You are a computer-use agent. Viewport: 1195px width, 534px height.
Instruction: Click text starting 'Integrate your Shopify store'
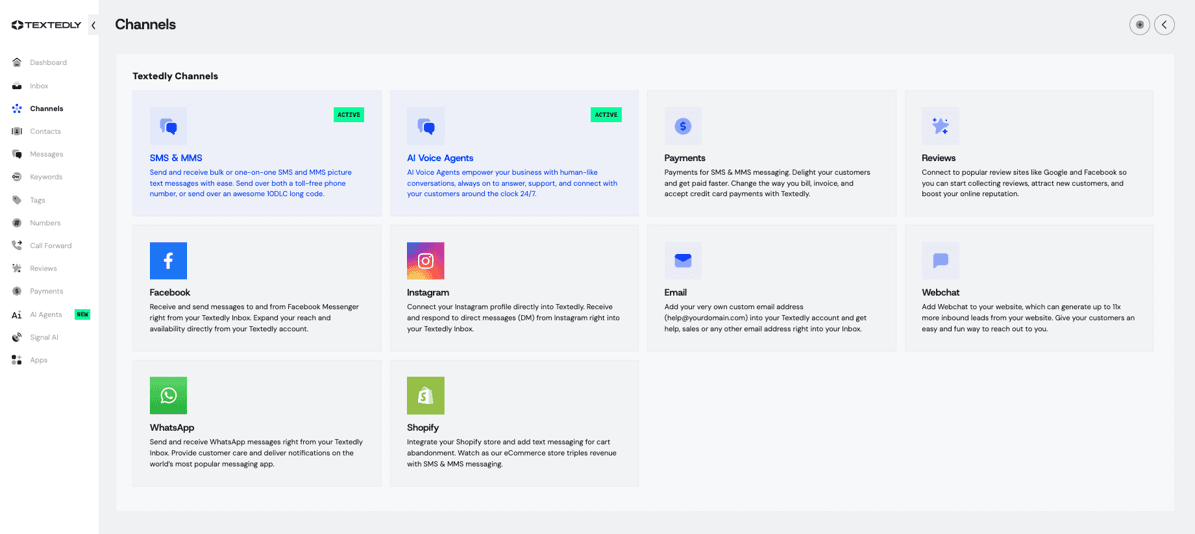click(x=511, y=452)
